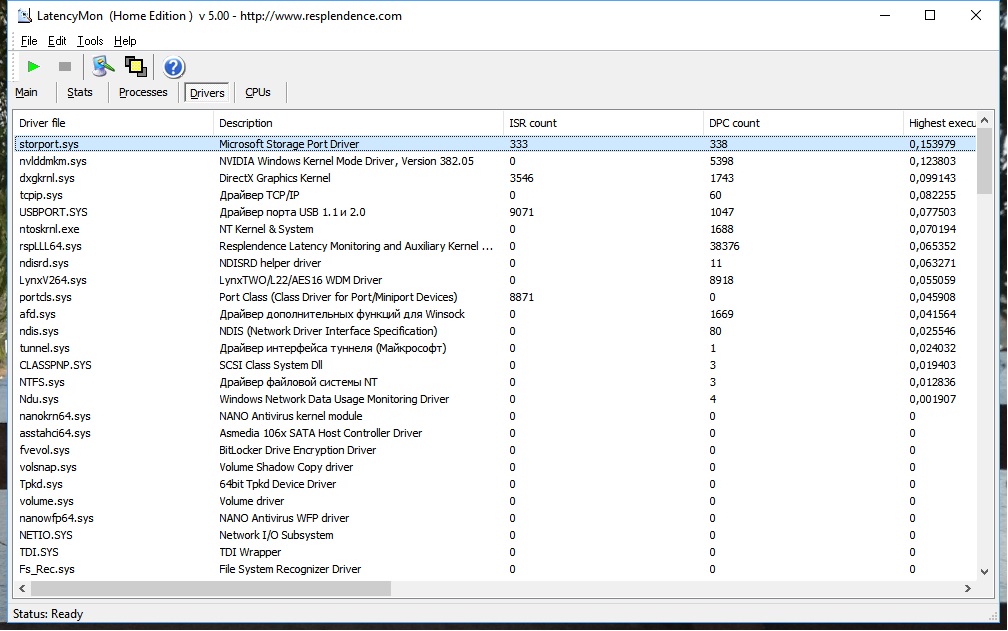1008x631 pixels.
Task: Click the gray stop monitor icon
Action: click(65, 66)
